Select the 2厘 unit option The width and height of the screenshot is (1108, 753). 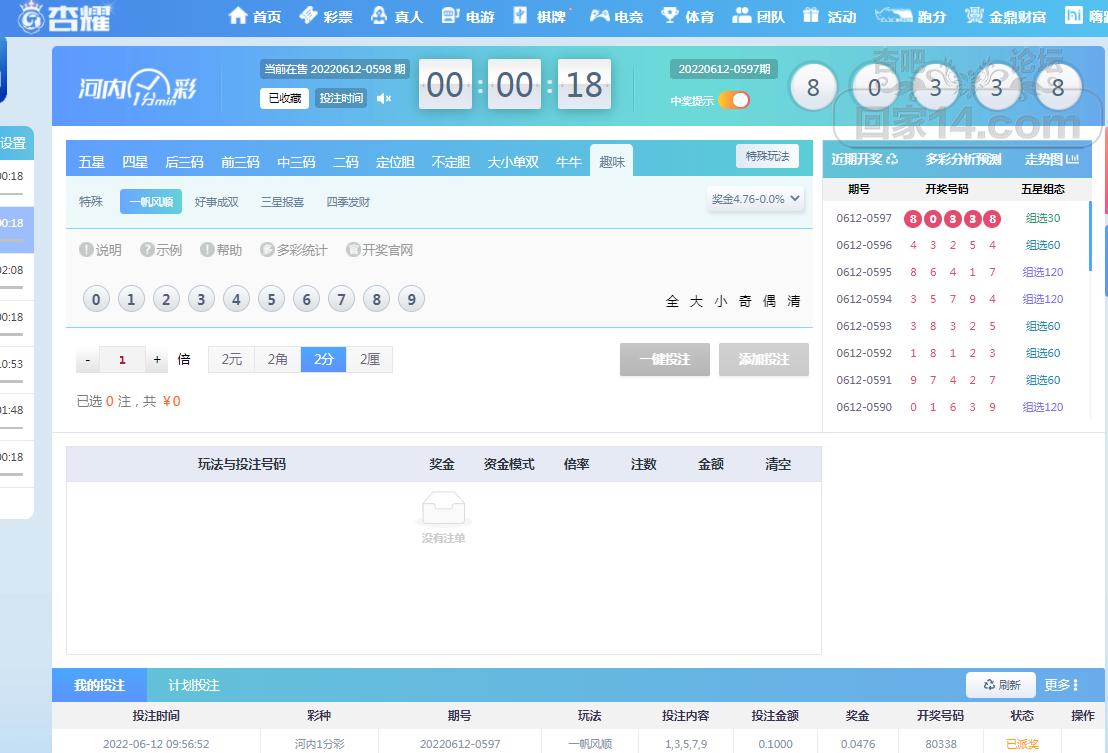pos(369,359)
